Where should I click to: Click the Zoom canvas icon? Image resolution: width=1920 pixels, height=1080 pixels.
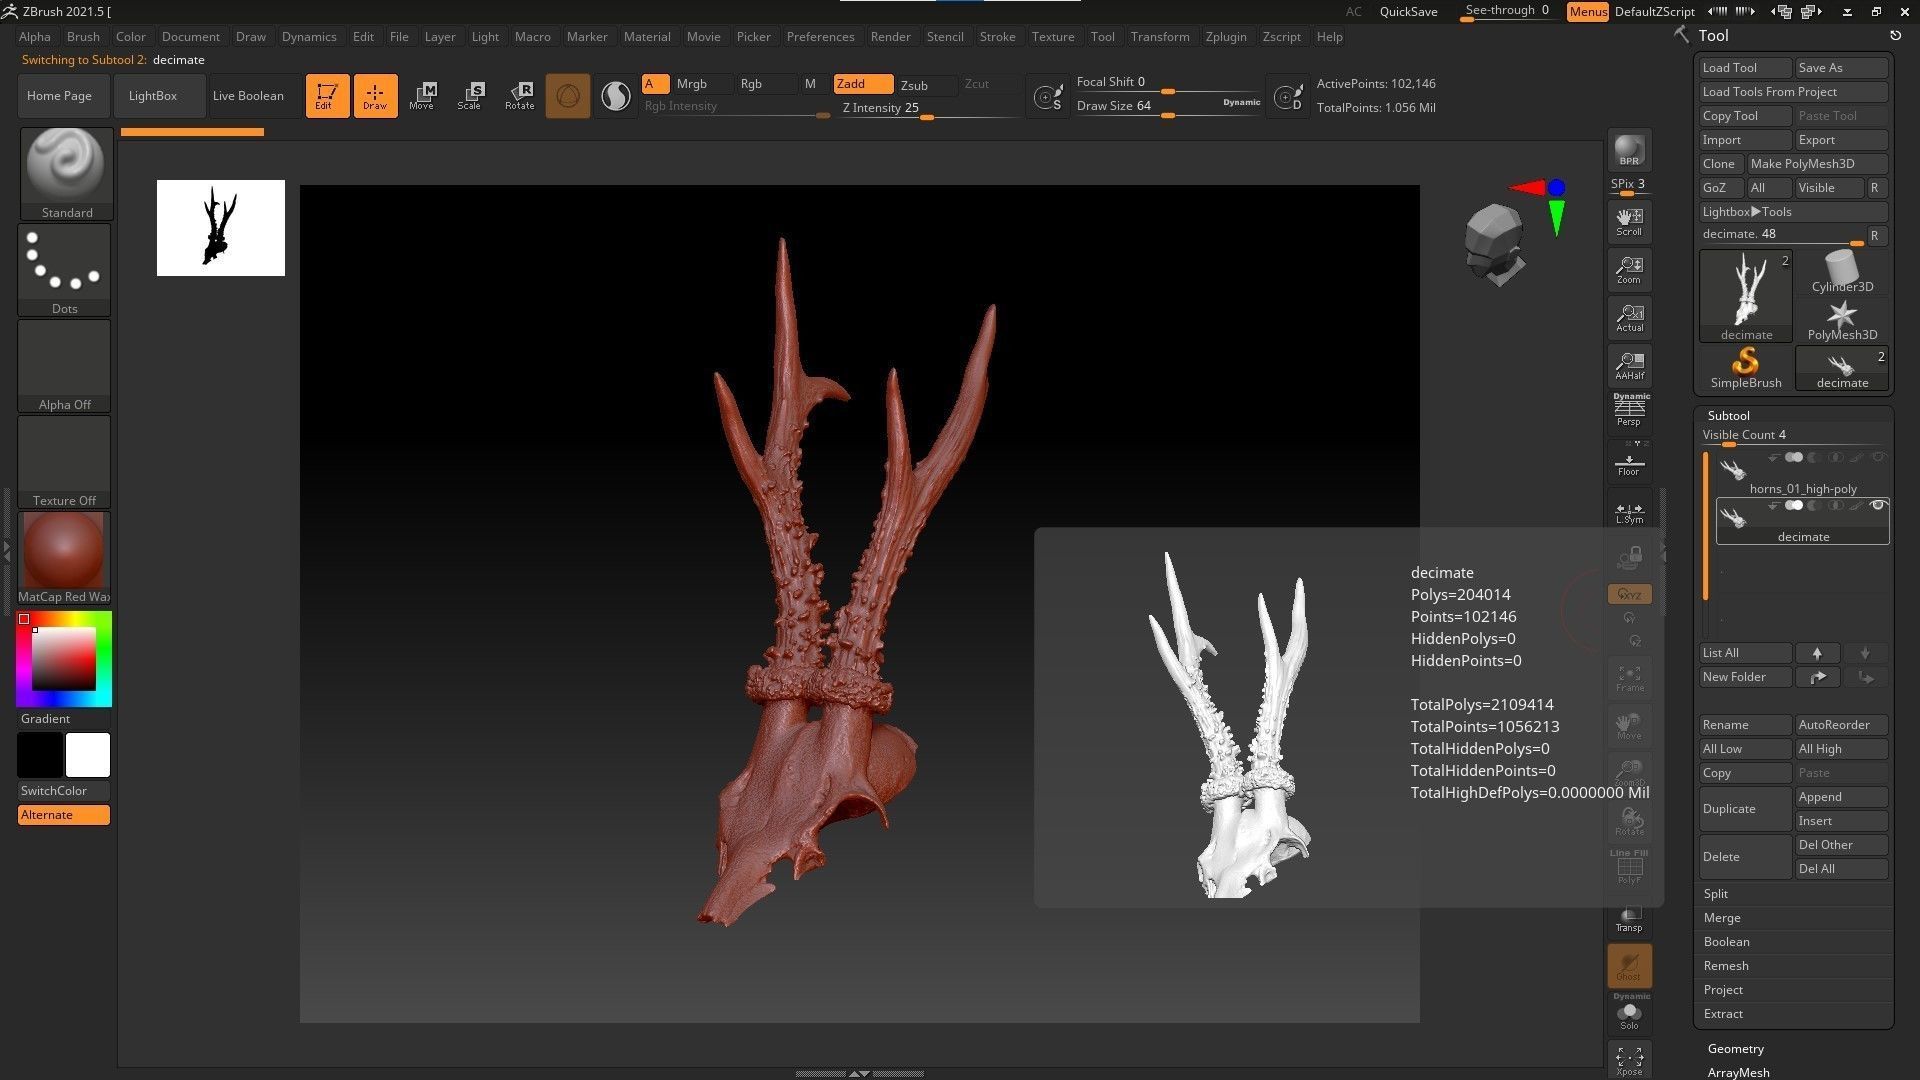pyautogui.click(x=1629, y=269)
